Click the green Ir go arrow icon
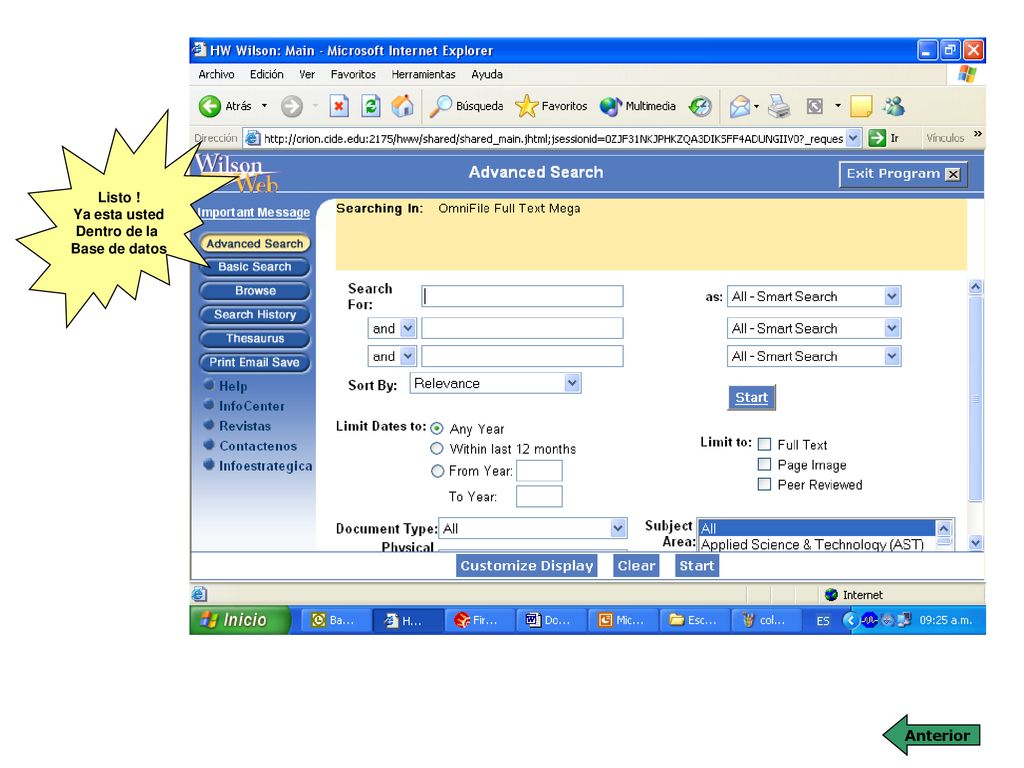The width and height of the screenshot is (1024, 768). pos(876,138)
